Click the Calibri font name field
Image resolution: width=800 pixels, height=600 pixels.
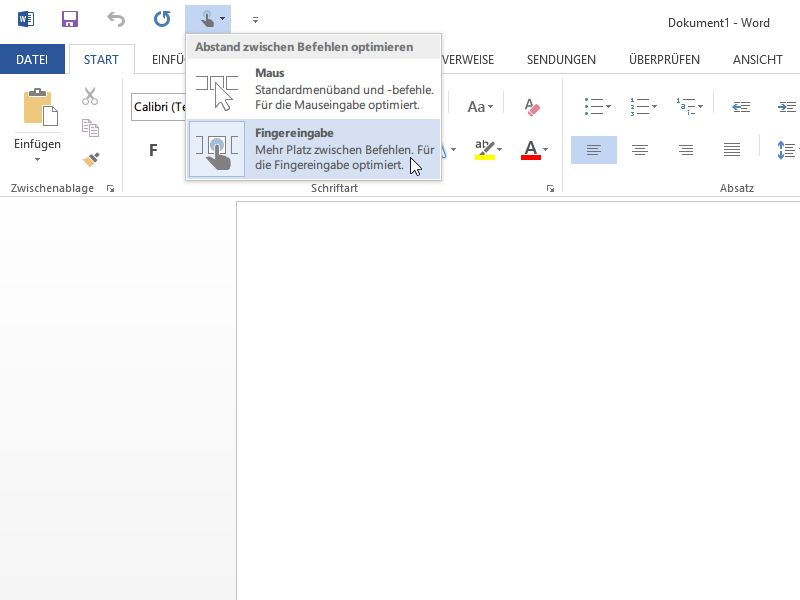pos(159,107)
